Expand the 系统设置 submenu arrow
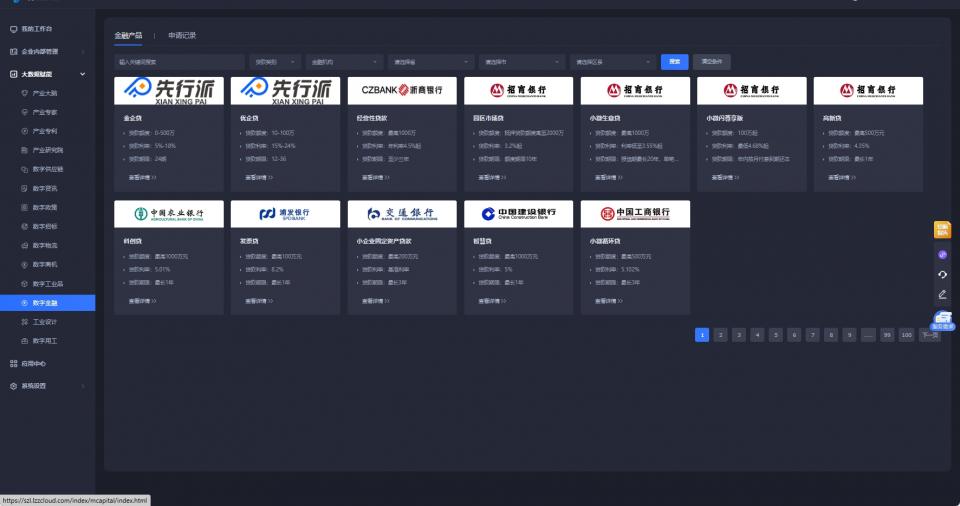Image resolution: width=960 pixels, height=506 pixels. [83, 386]
